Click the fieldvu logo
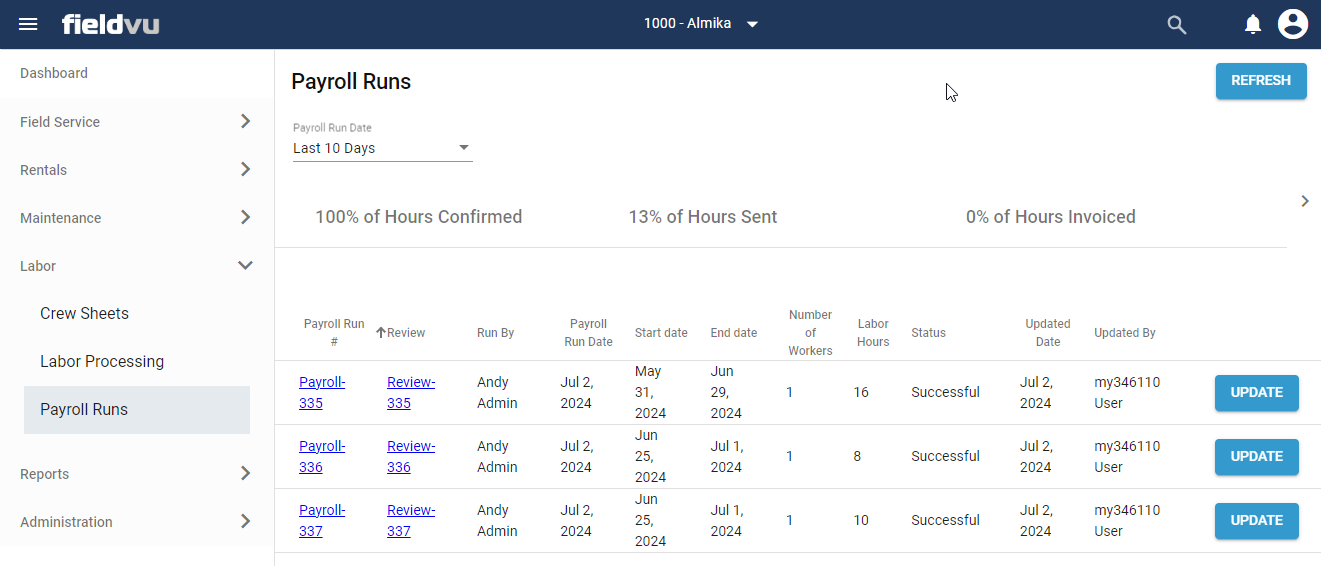This screenshot has width=1321, height=566. 110,24
